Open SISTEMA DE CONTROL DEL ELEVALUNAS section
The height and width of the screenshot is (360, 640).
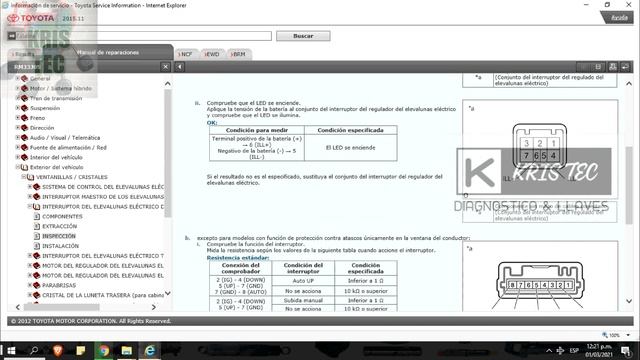click(x=103, y=187)
